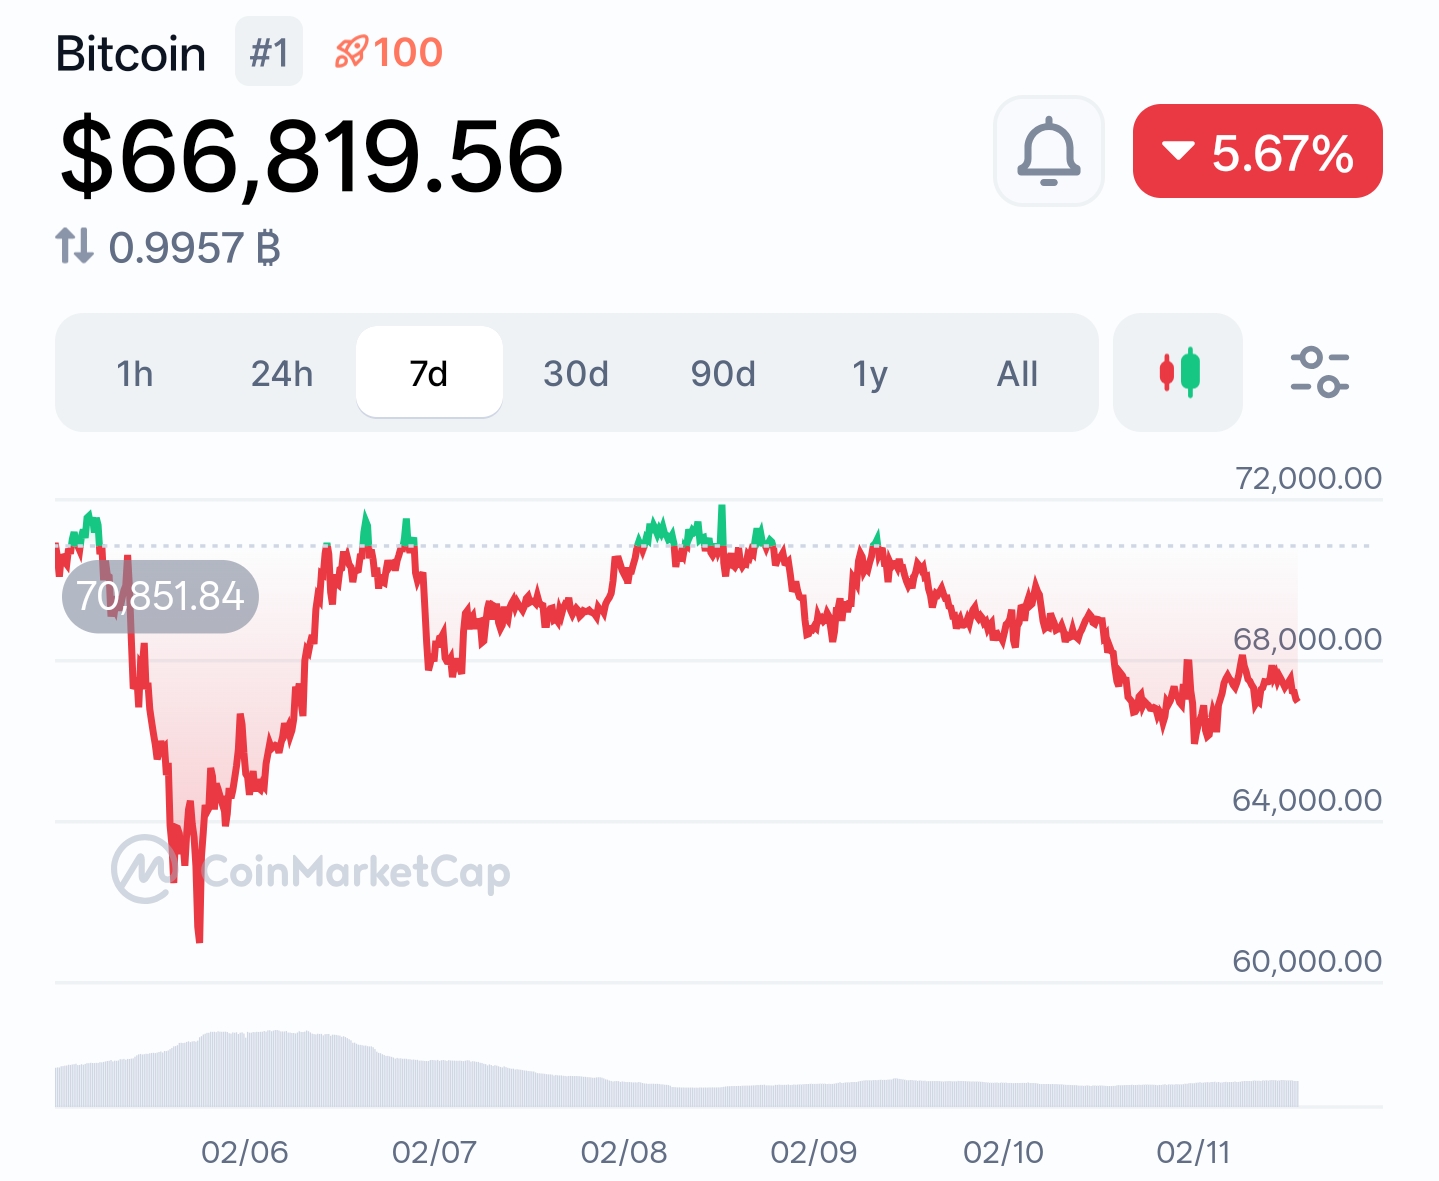Select the 24h timeframe tab
The image size is (1439, 1181).
coord(282,374)
